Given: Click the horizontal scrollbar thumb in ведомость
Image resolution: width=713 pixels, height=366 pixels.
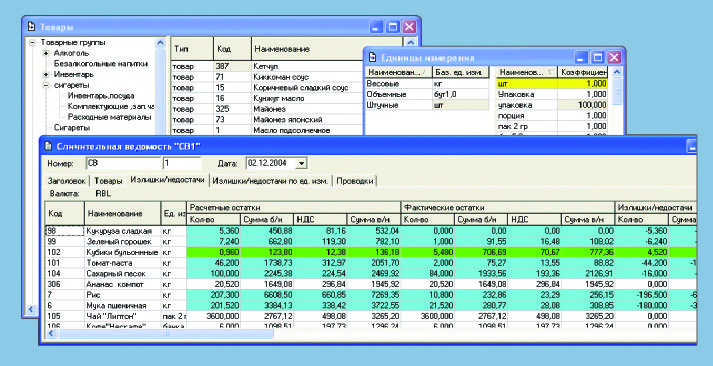Looking at the screenshot, I should pos(166,333).
